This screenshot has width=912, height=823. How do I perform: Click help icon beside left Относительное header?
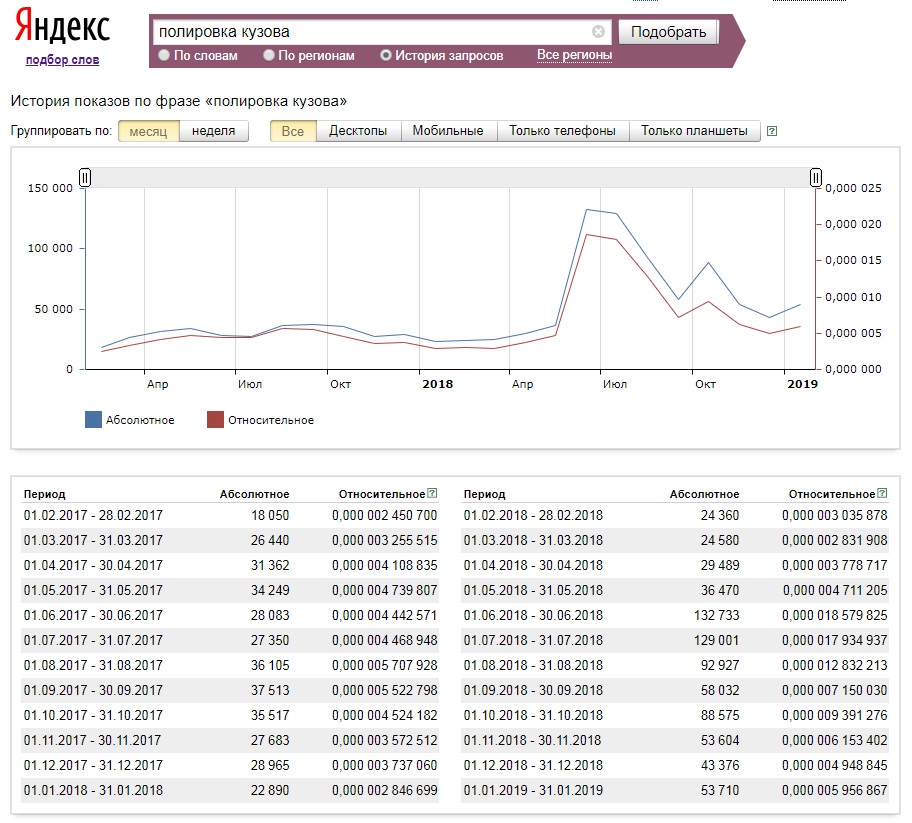tap(432, 493)
